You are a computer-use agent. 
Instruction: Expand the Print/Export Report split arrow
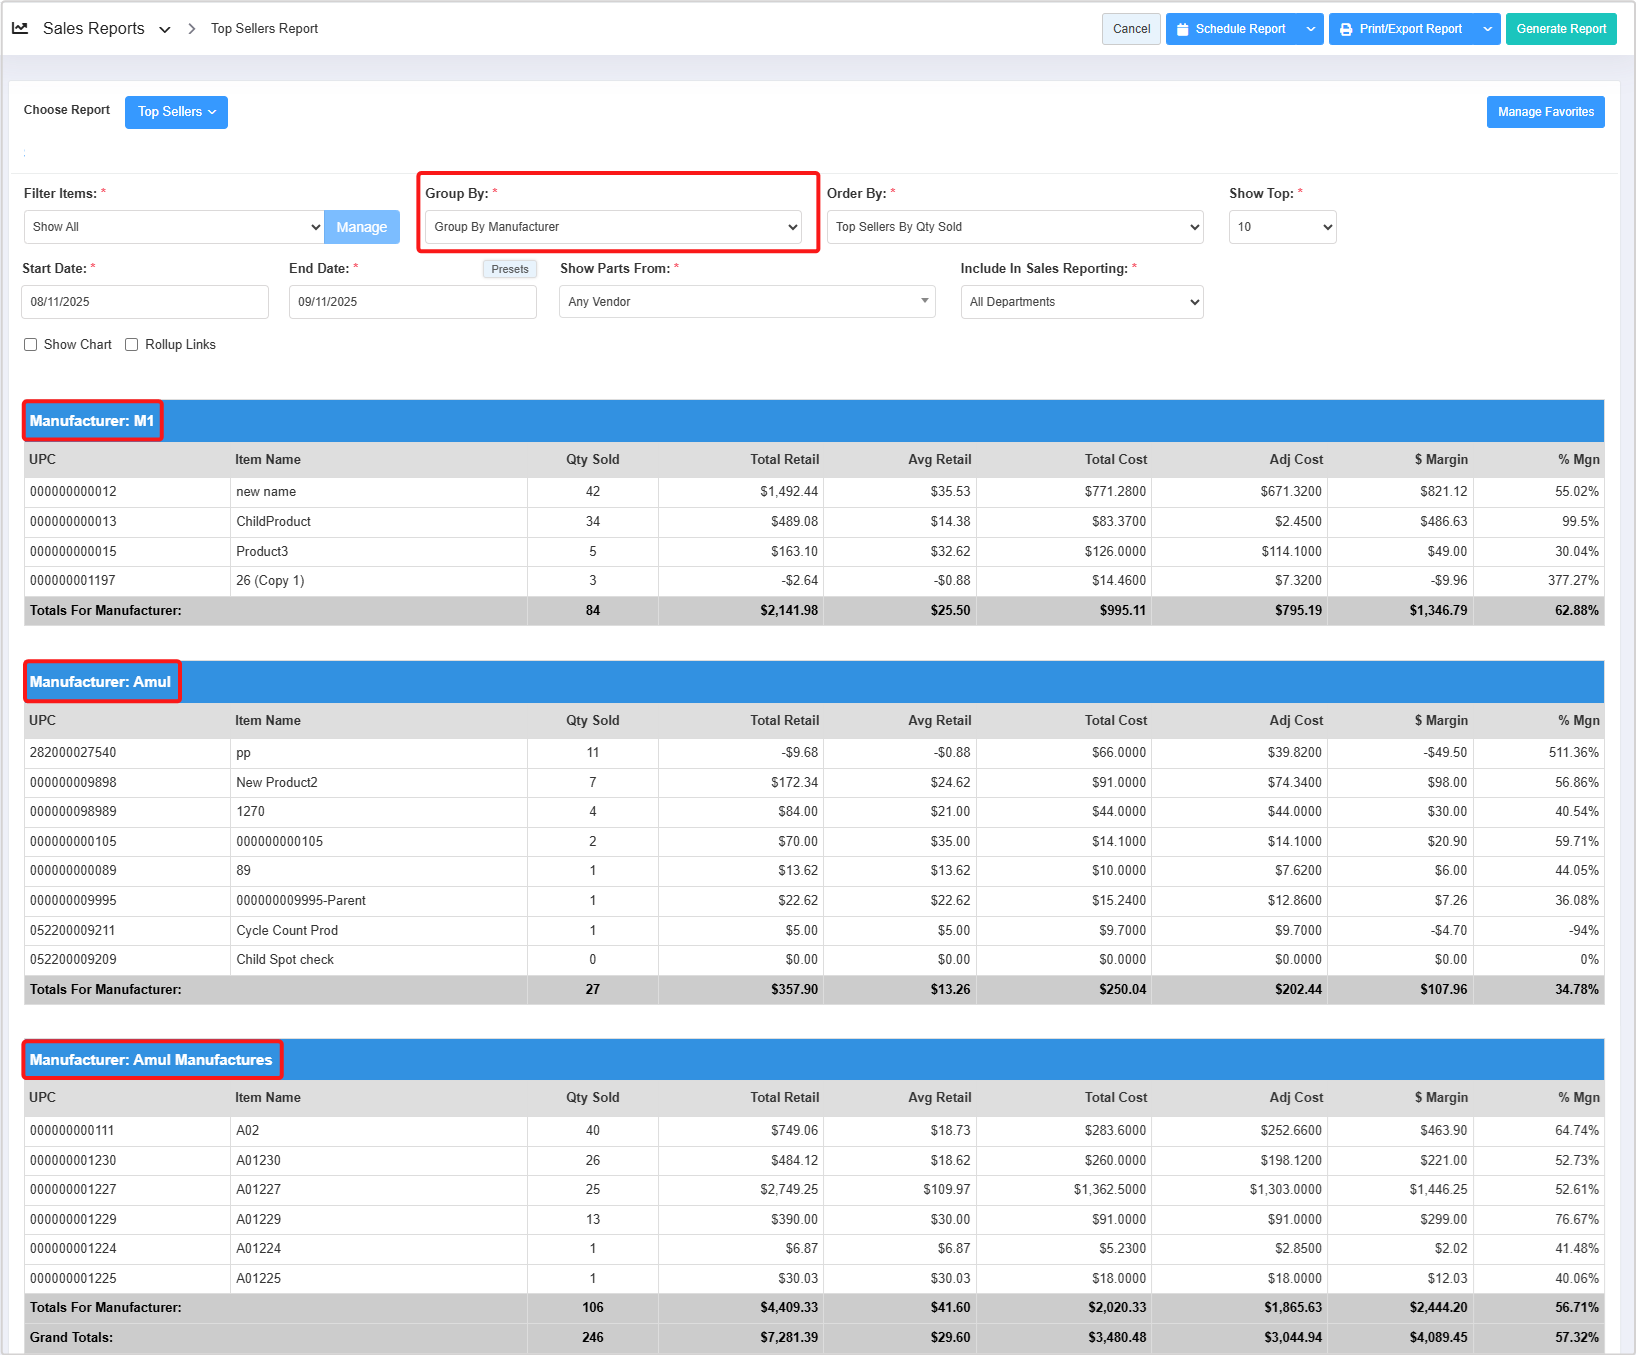(1487, 29)
